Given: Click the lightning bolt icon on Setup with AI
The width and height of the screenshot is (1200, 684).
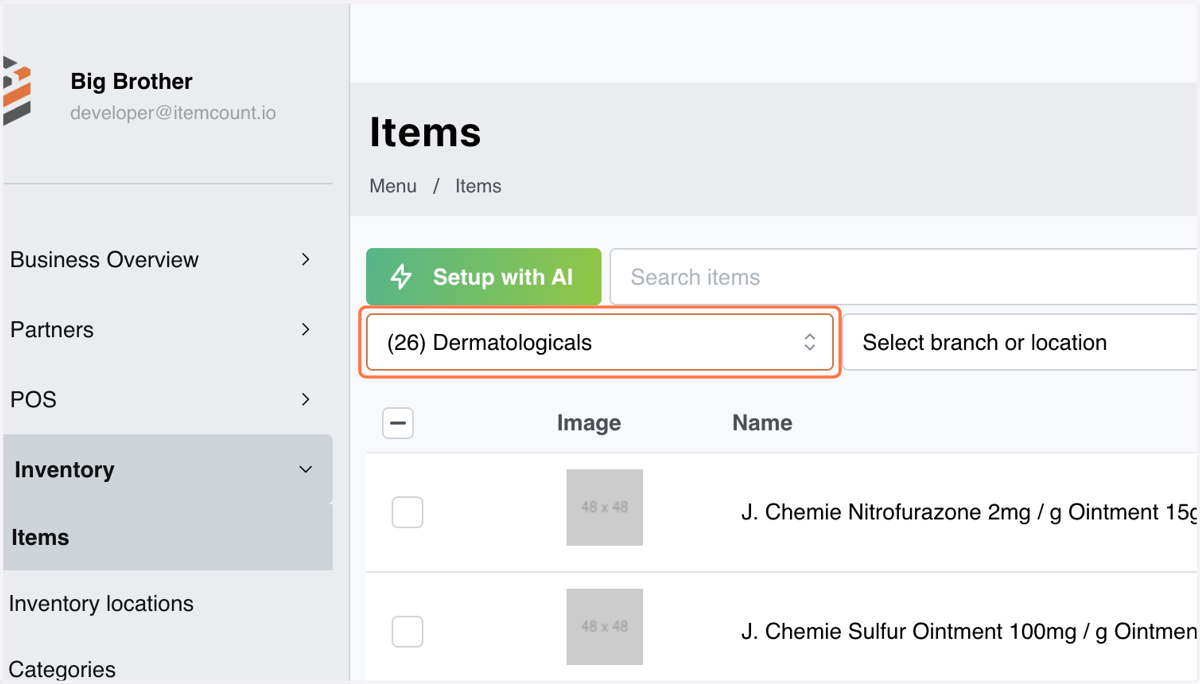Looking at the screenshot, I should (401, 277).
